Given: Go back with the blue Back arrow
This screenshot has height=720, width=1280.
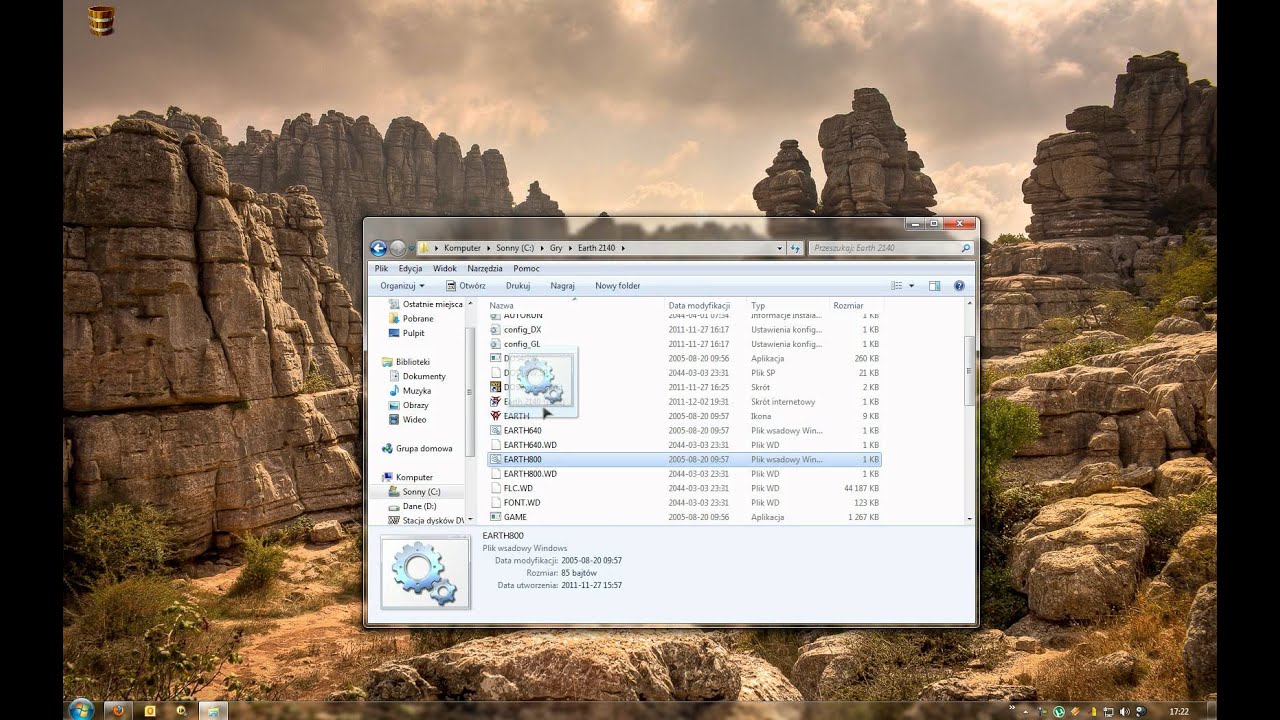Looking at the screenshot, I should point(378,248).
